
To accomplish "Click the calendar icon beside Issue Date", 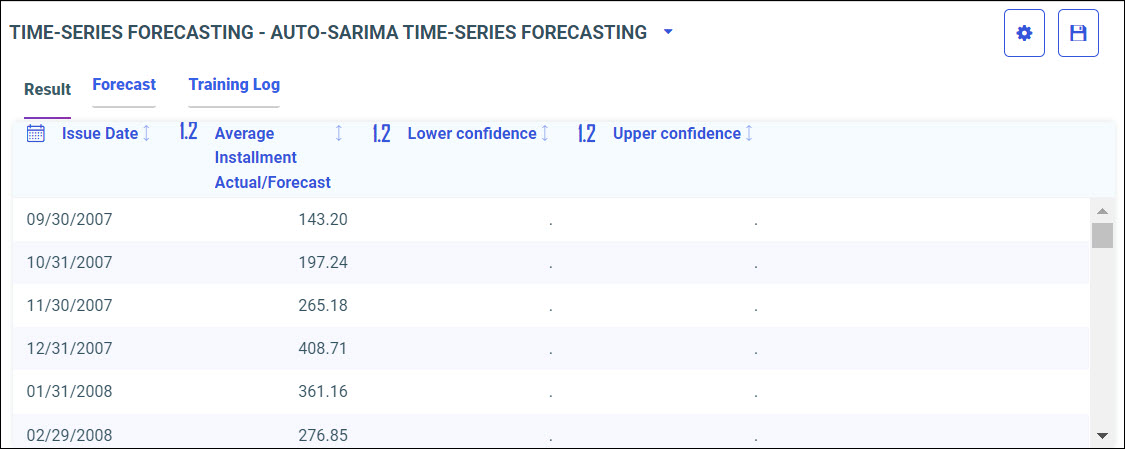I will tap(35, 133).
